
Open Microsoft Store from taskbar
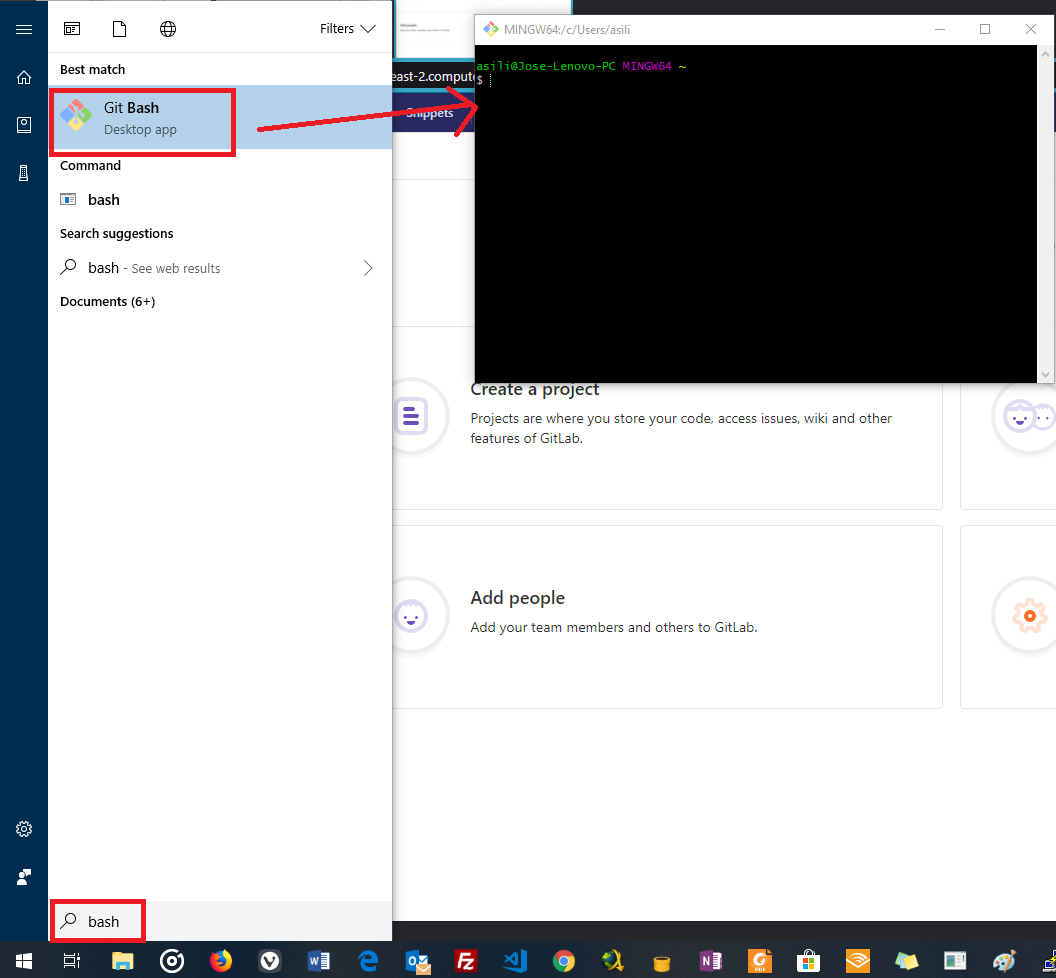pyautogui.click(x=808, y=960)
